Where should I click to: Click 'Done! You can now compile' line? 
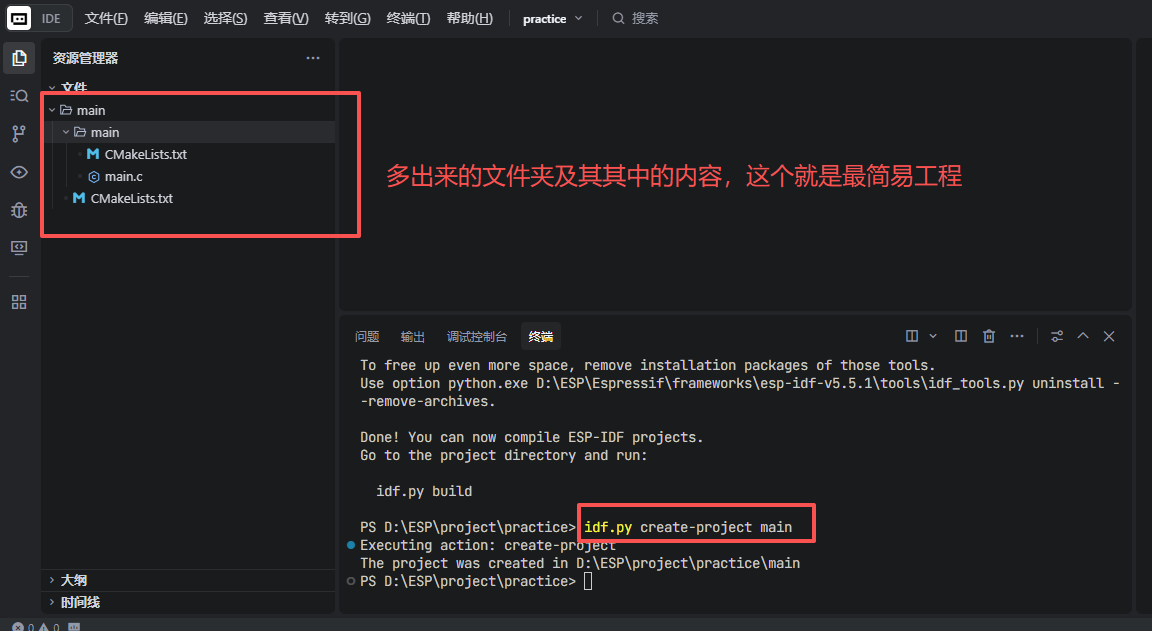(531, 437)
